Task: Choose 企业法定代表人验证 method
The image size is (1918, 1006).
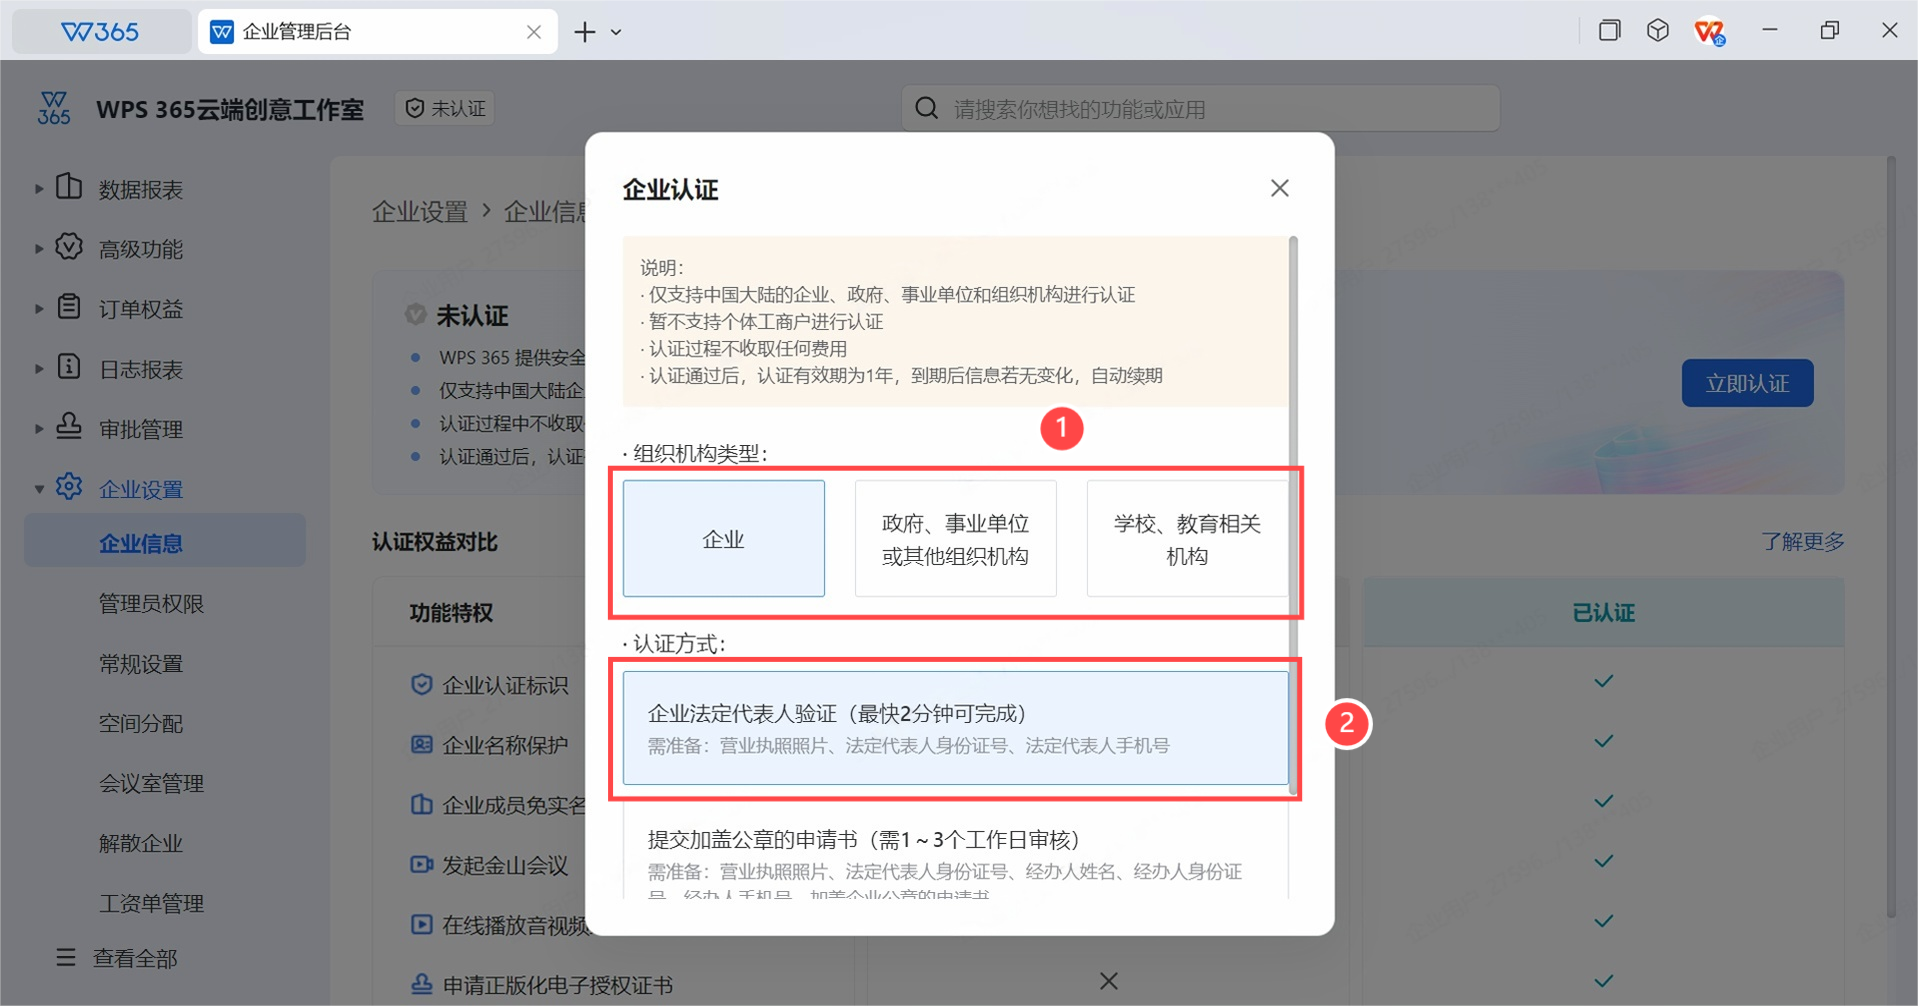Action: (955, 727)
